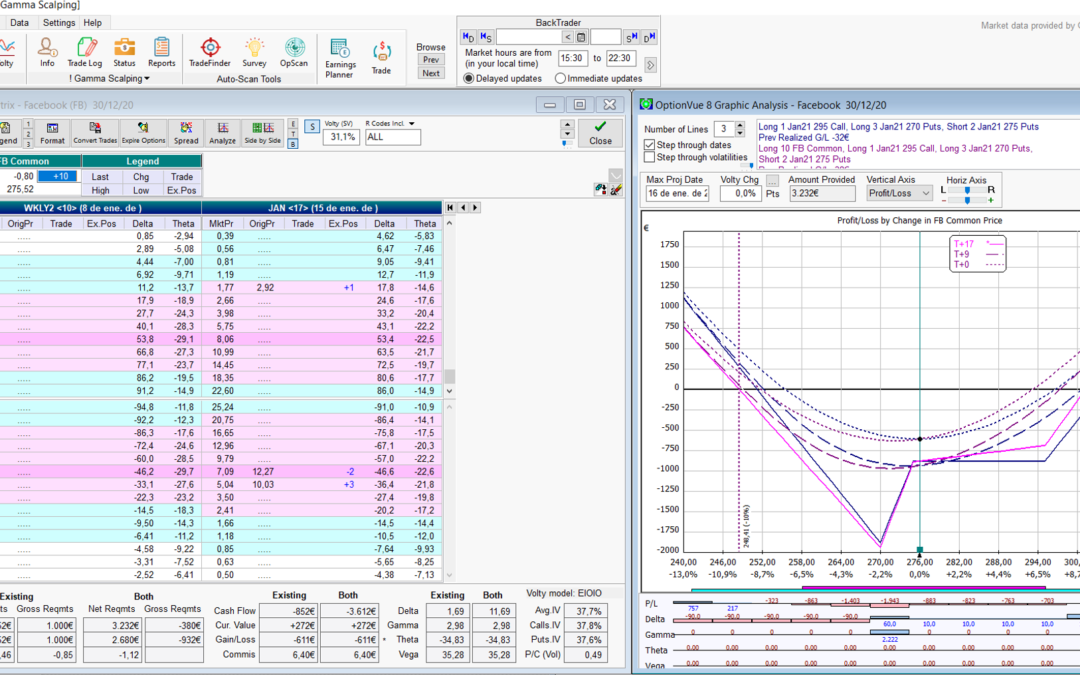Adjust the Horiz Axis upper slider

point(967,190)
